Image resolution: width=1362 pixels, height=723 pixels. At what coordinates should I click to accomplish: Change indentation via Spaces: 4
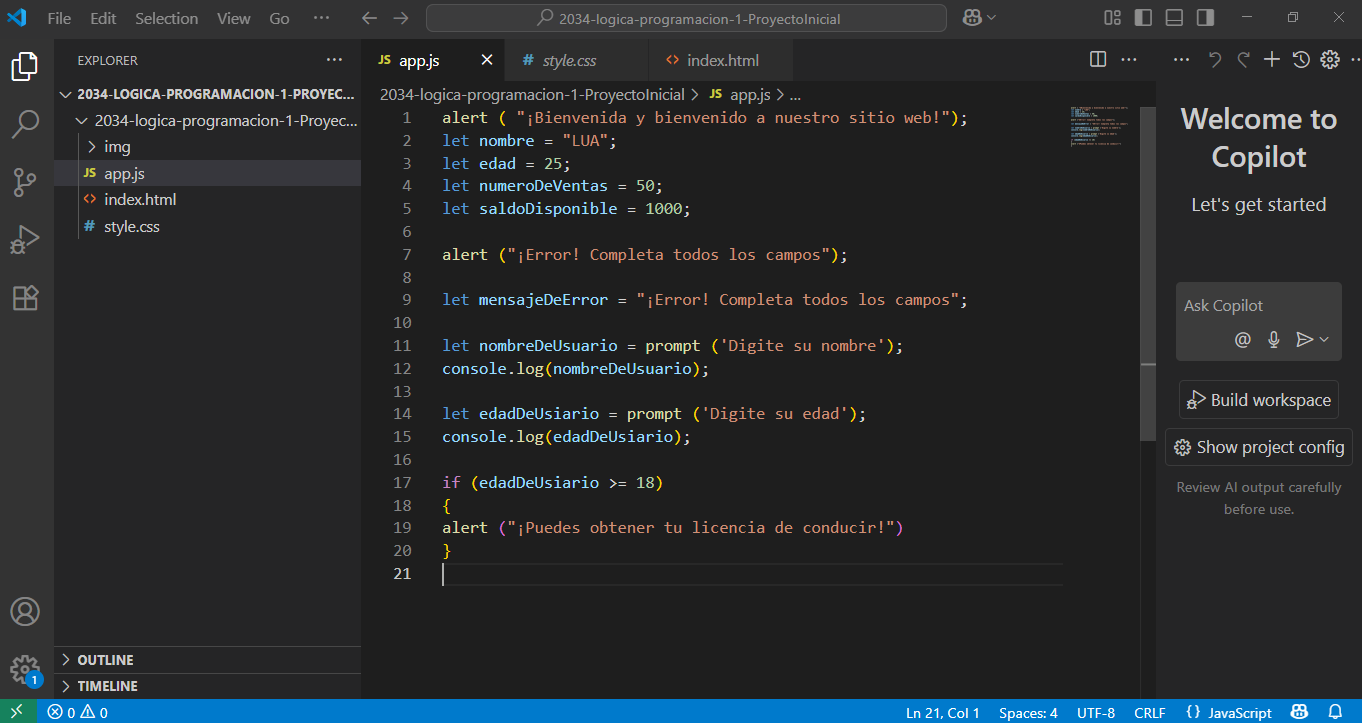point(1028,712)
